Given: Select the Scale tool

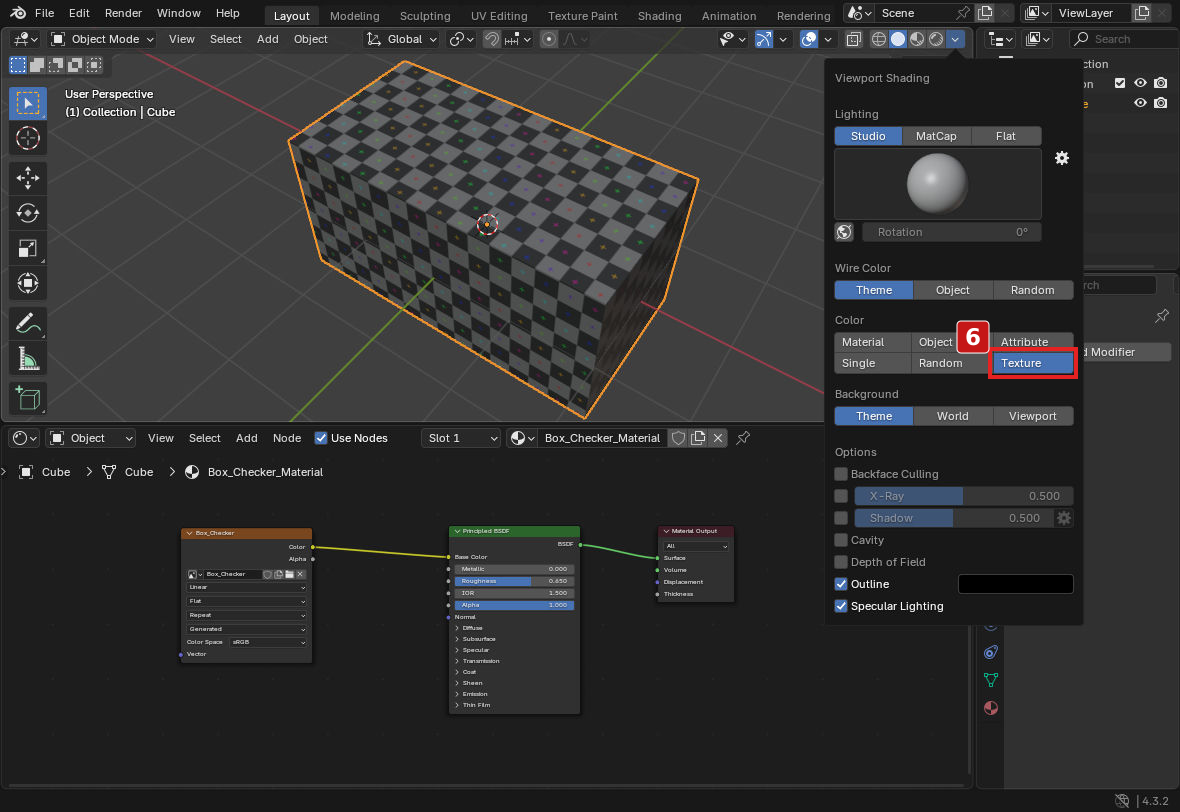Looking at the screenshot, I should coord(28,248).
